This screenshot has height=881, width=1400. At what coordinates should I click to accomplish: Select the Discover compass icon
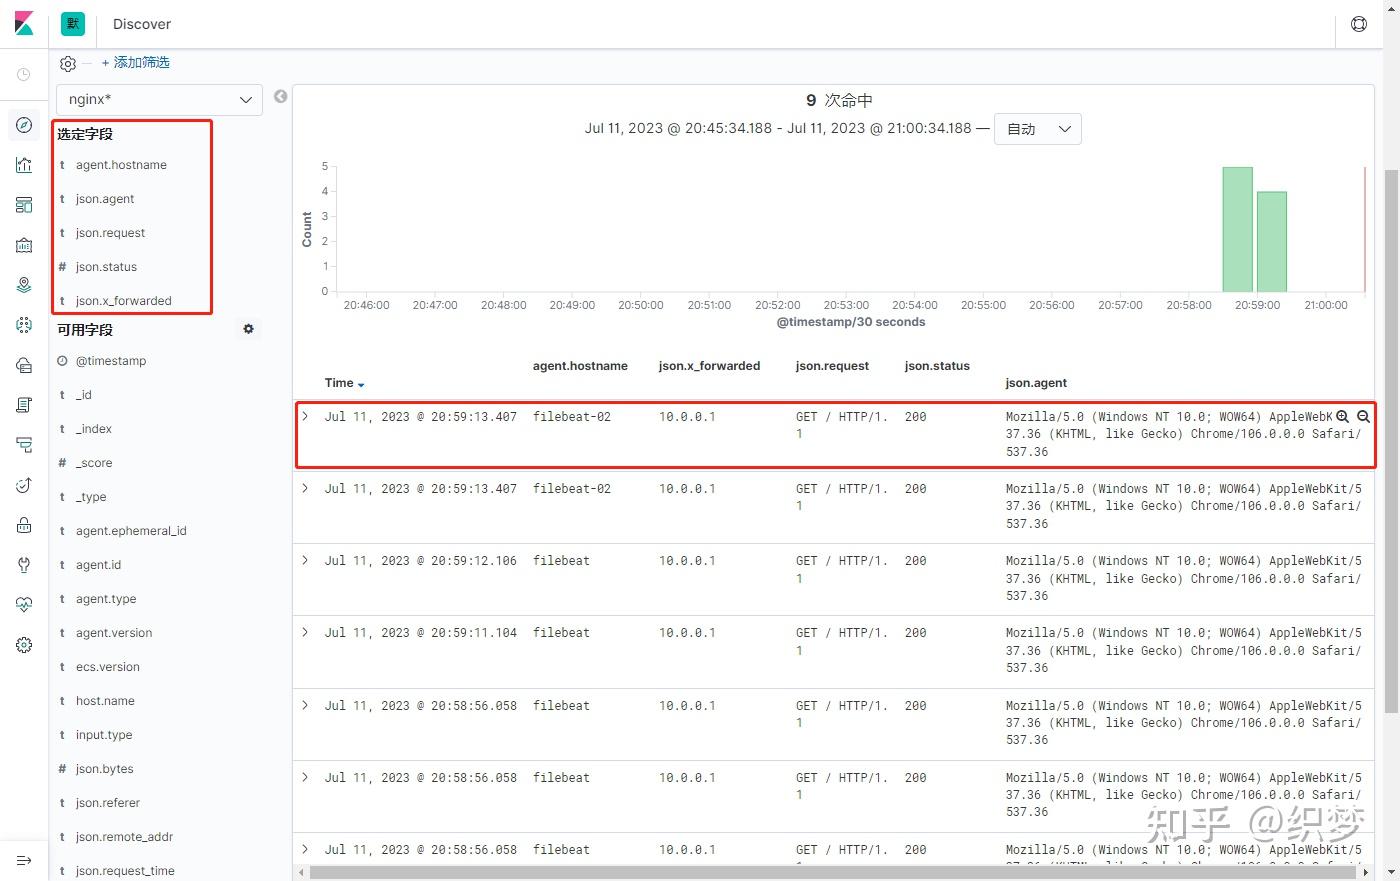[x=24, y=125]
